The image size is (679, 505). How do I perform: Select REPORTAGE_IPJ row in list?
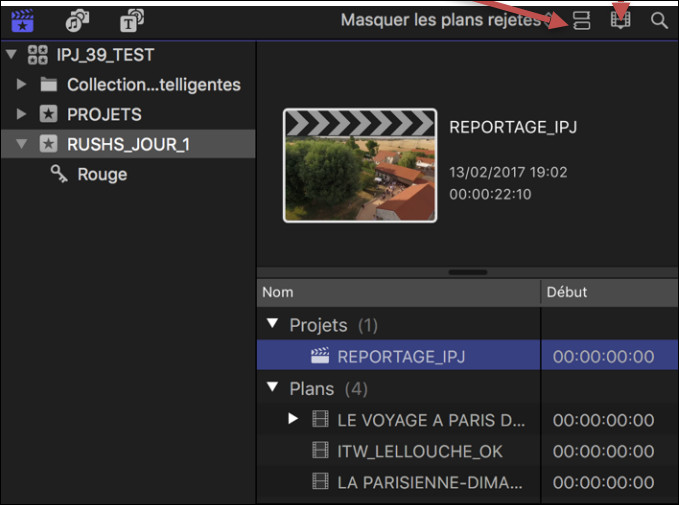click(467, 356)
